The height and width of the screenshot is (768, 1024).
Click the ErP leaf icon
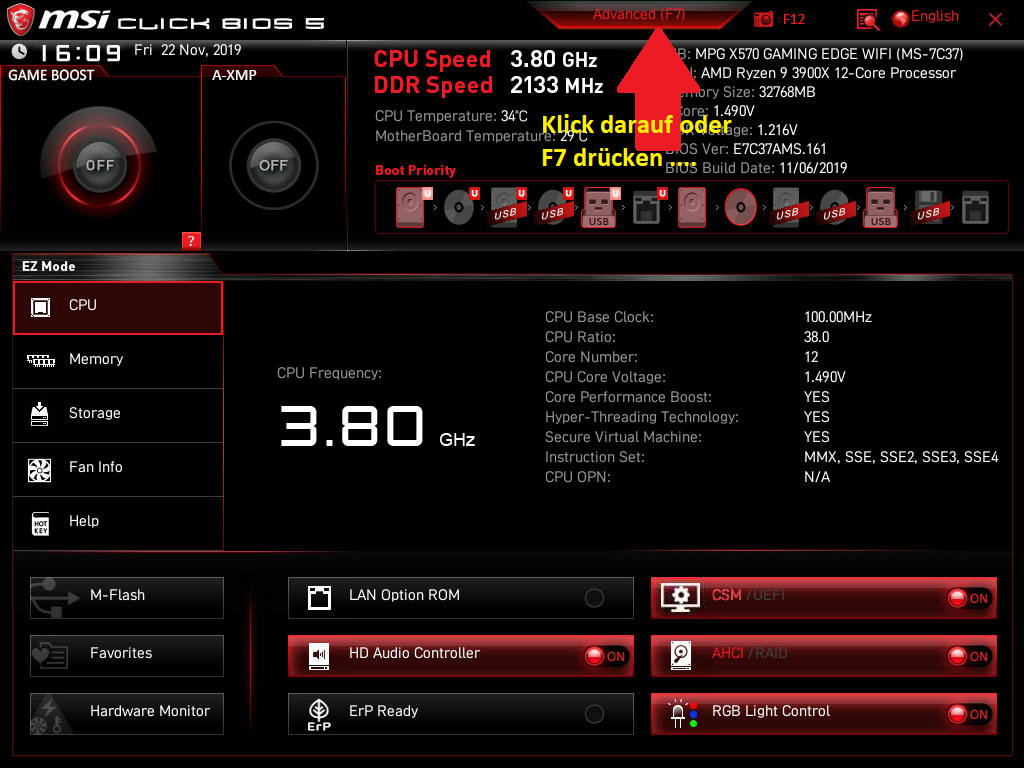pos(319,714)
